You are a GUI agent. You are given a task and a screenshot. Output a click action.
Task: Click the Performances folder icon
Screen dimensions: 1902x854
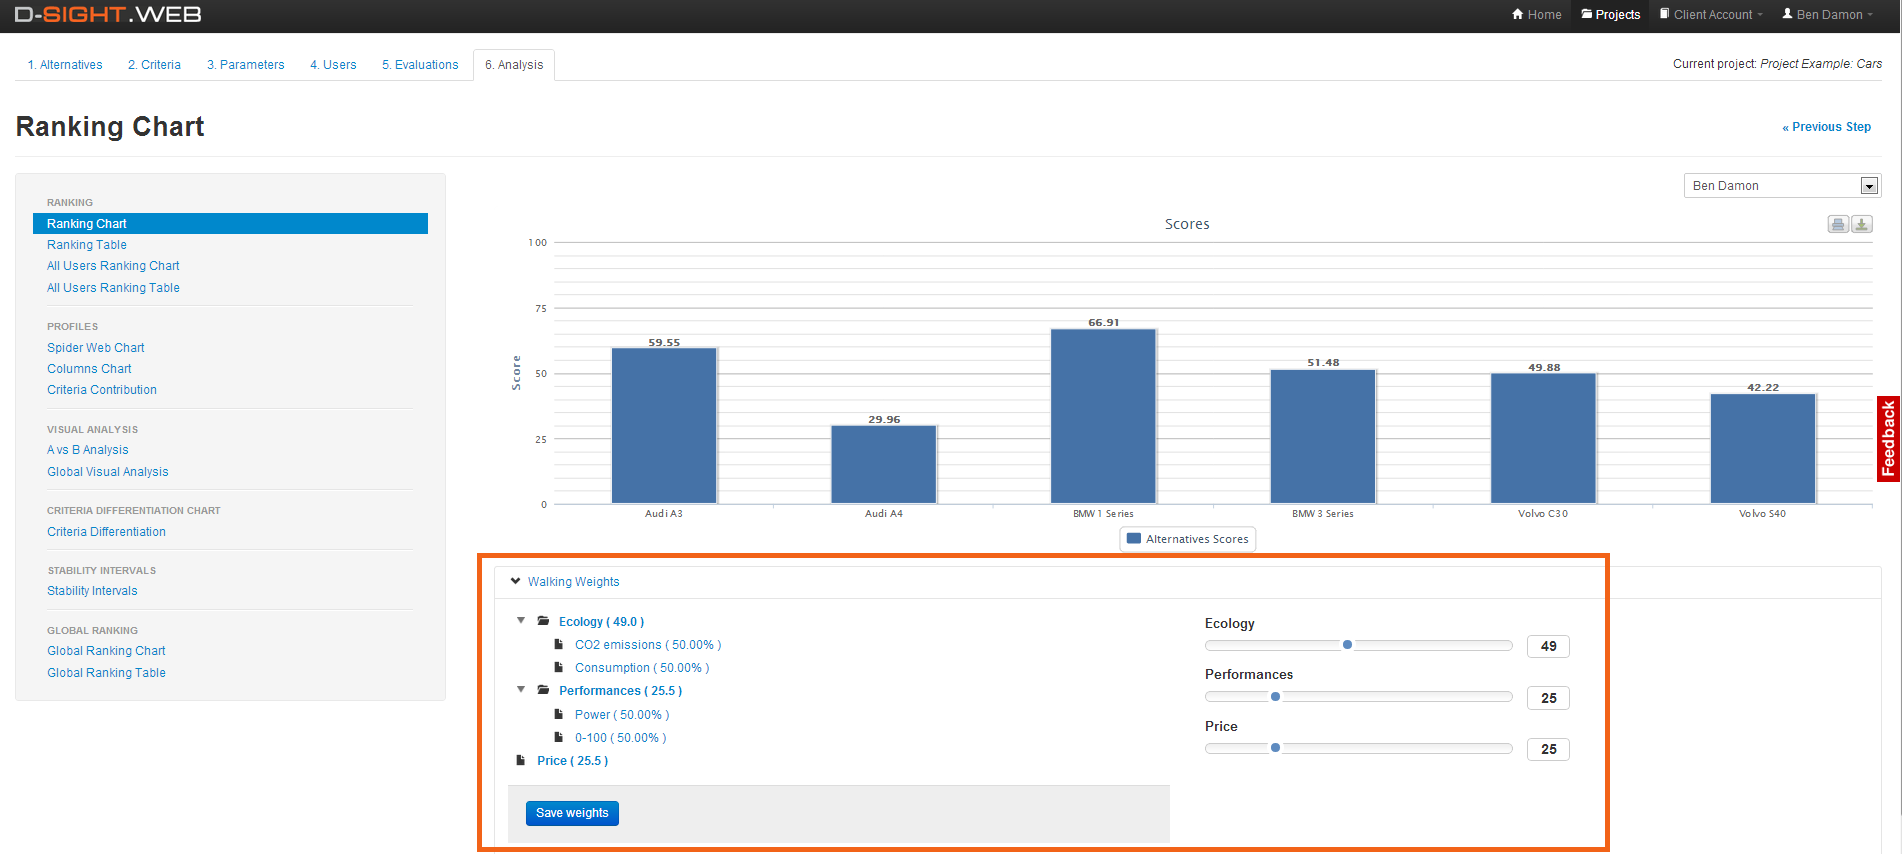click(543, 690)
